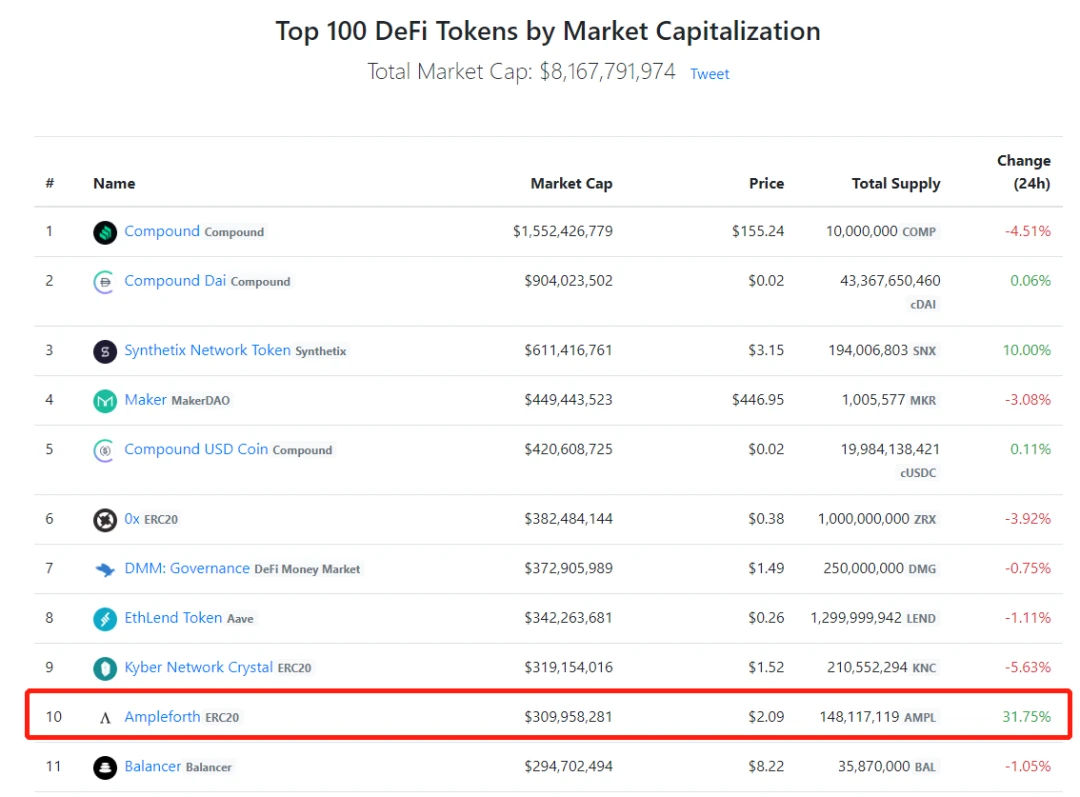Viewport: 1080px width, 797px height.
Task: Click the Aave tag beside EthLend Token
Action: (x=240, y=619)
